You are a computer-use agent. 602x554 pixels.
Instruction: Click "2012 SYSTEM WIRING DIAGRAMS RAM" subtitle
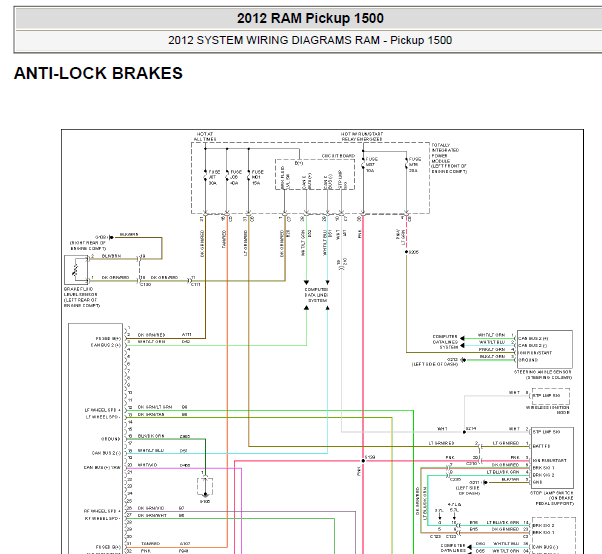(x=274, y=40)
